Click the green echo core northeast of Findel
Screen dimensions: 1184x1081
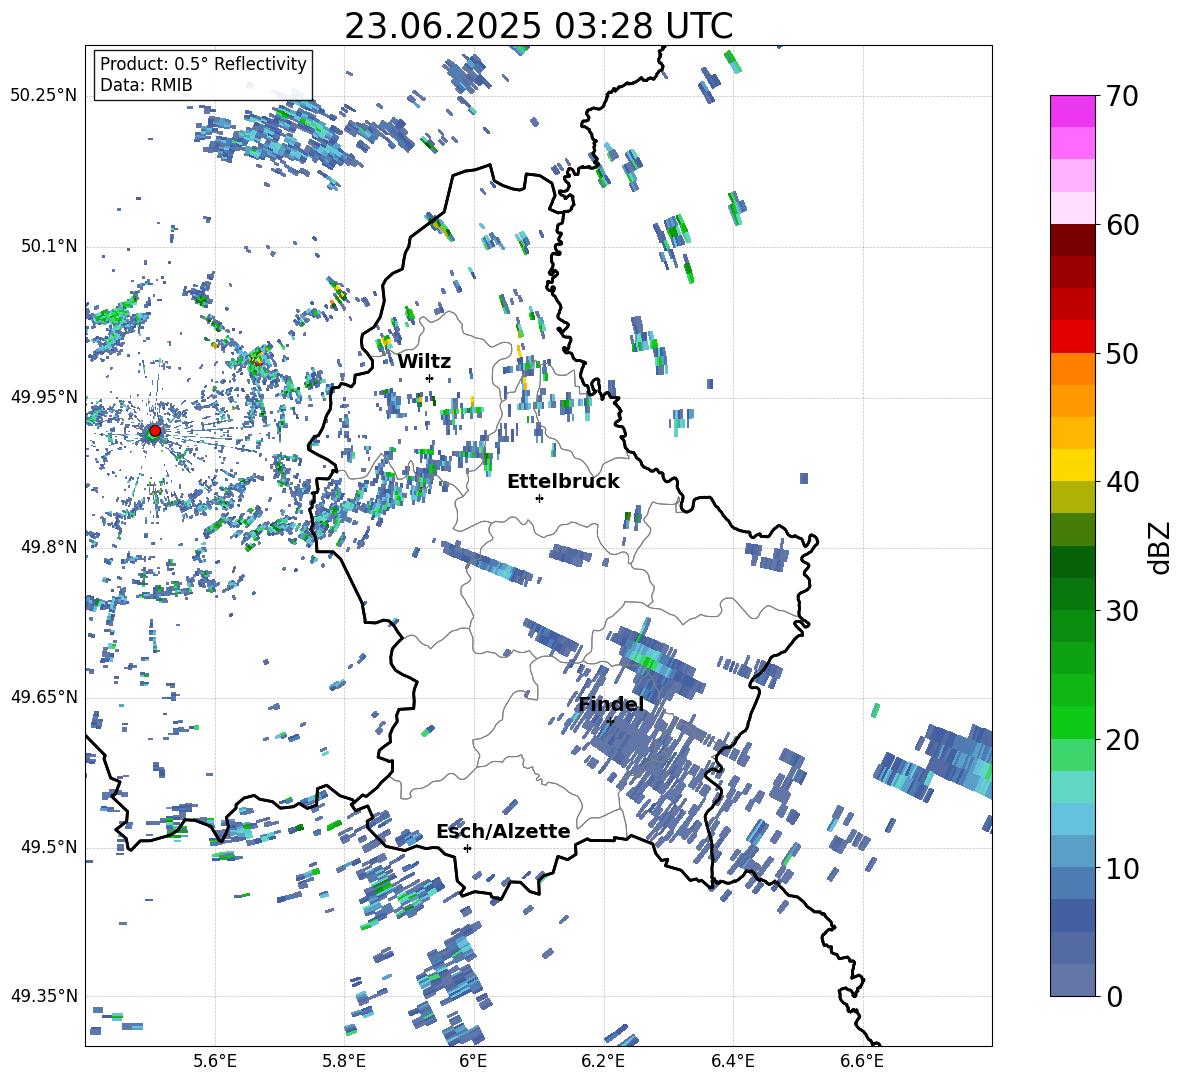647,661
